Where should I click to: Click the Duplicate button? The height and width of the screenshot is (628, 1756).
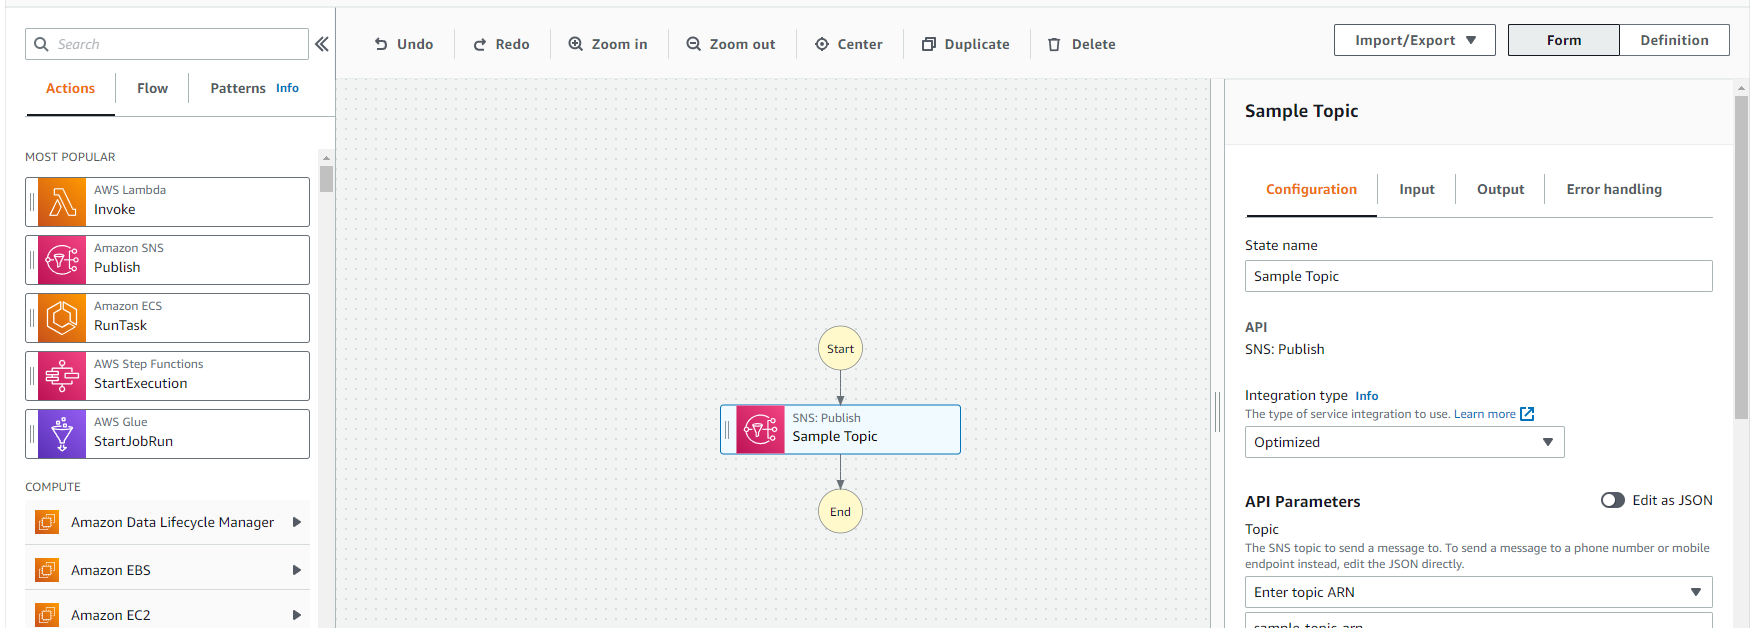[966, 44]
